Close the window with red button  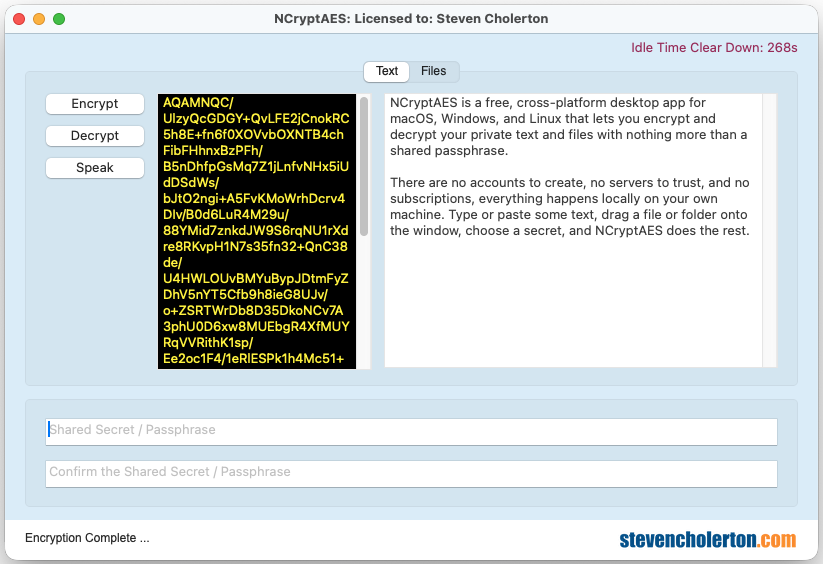coord(19,19)
